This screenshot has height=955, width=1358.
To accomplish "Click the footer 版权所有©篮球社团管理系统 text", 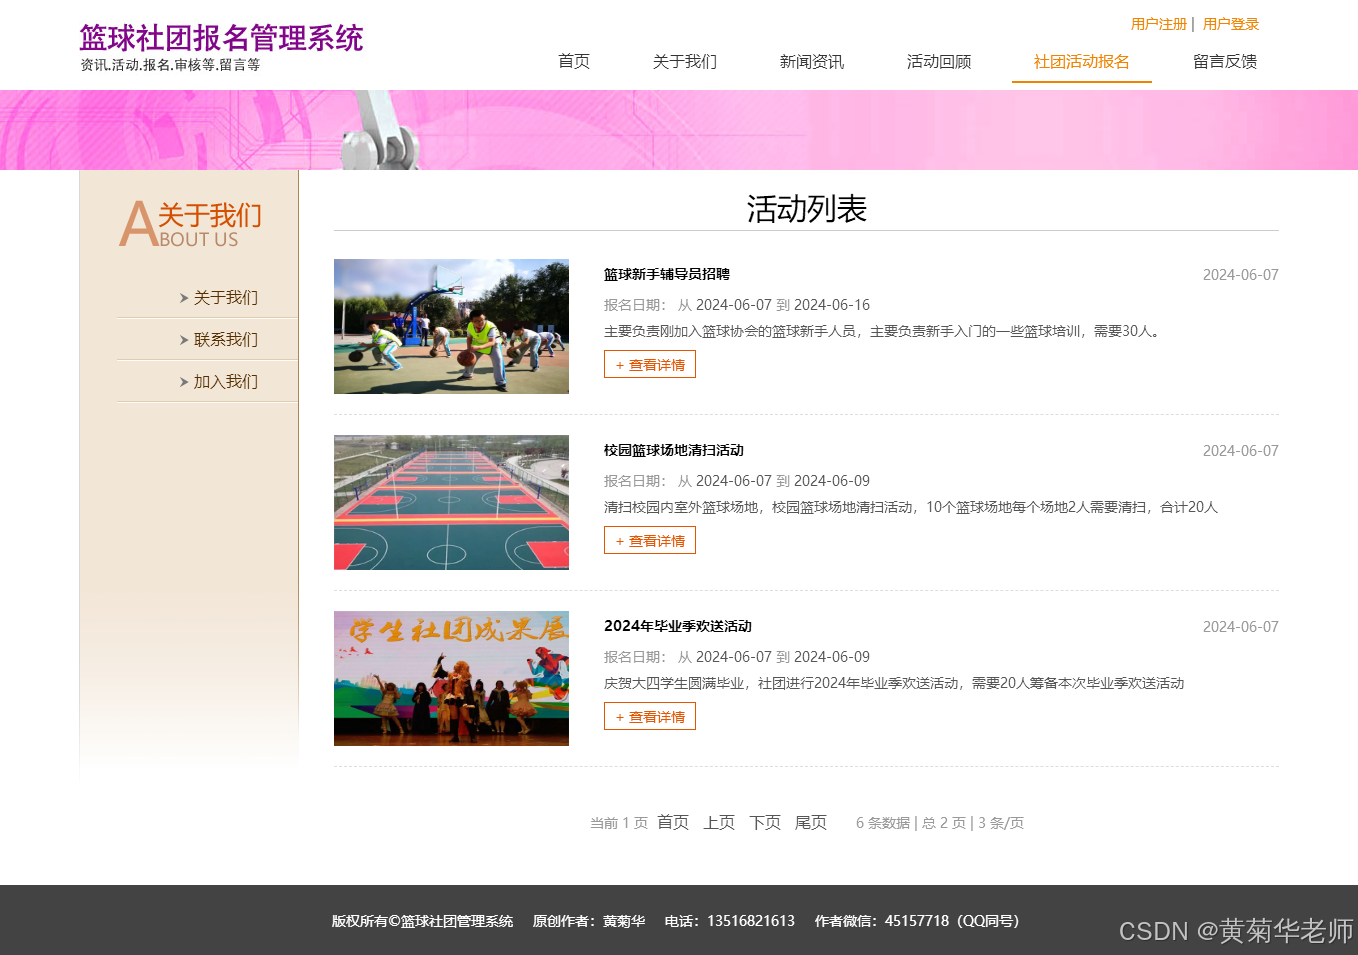I will tap(422, 921).
